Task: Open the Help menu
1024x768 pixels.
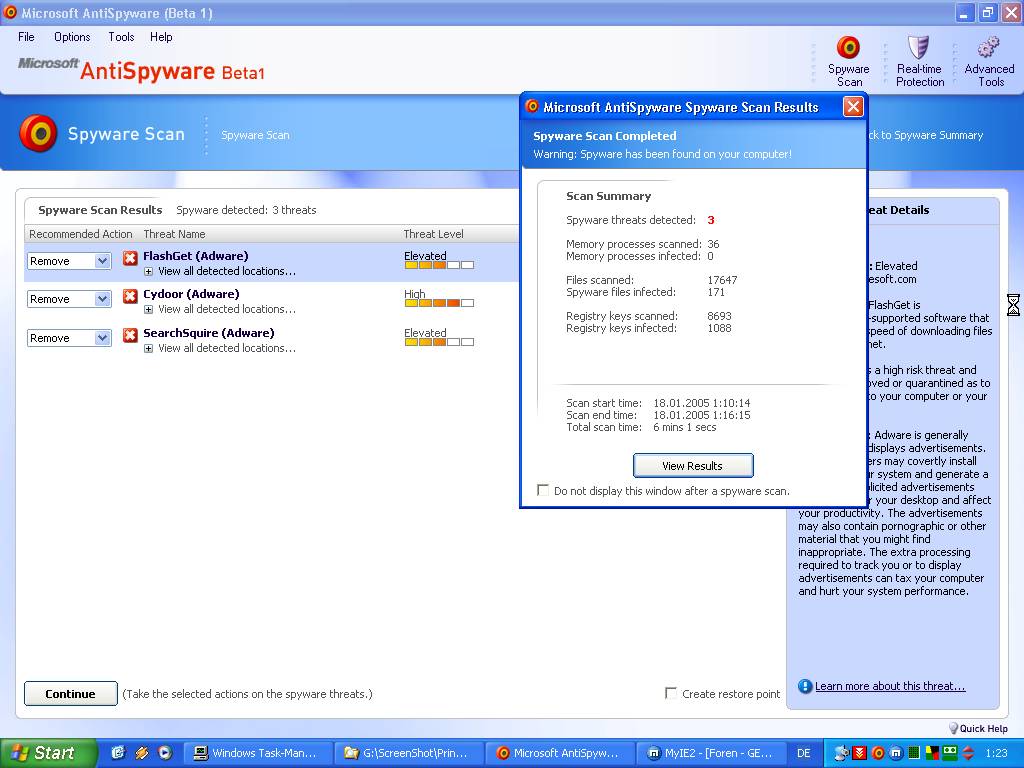Action: click(161, 37)
